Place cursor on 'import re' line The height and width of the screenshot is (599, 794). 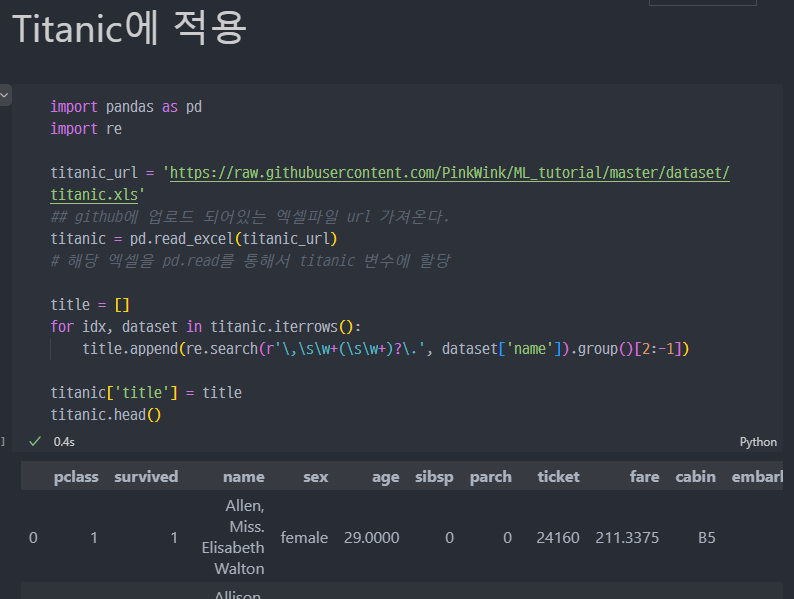coord(86,129)
